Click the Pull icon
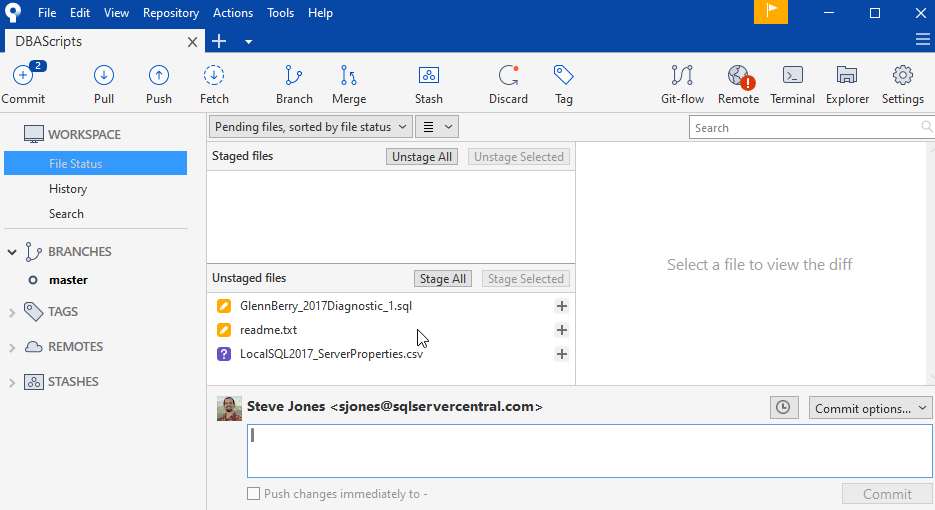935x510 pixels. [x=104, y=76]
